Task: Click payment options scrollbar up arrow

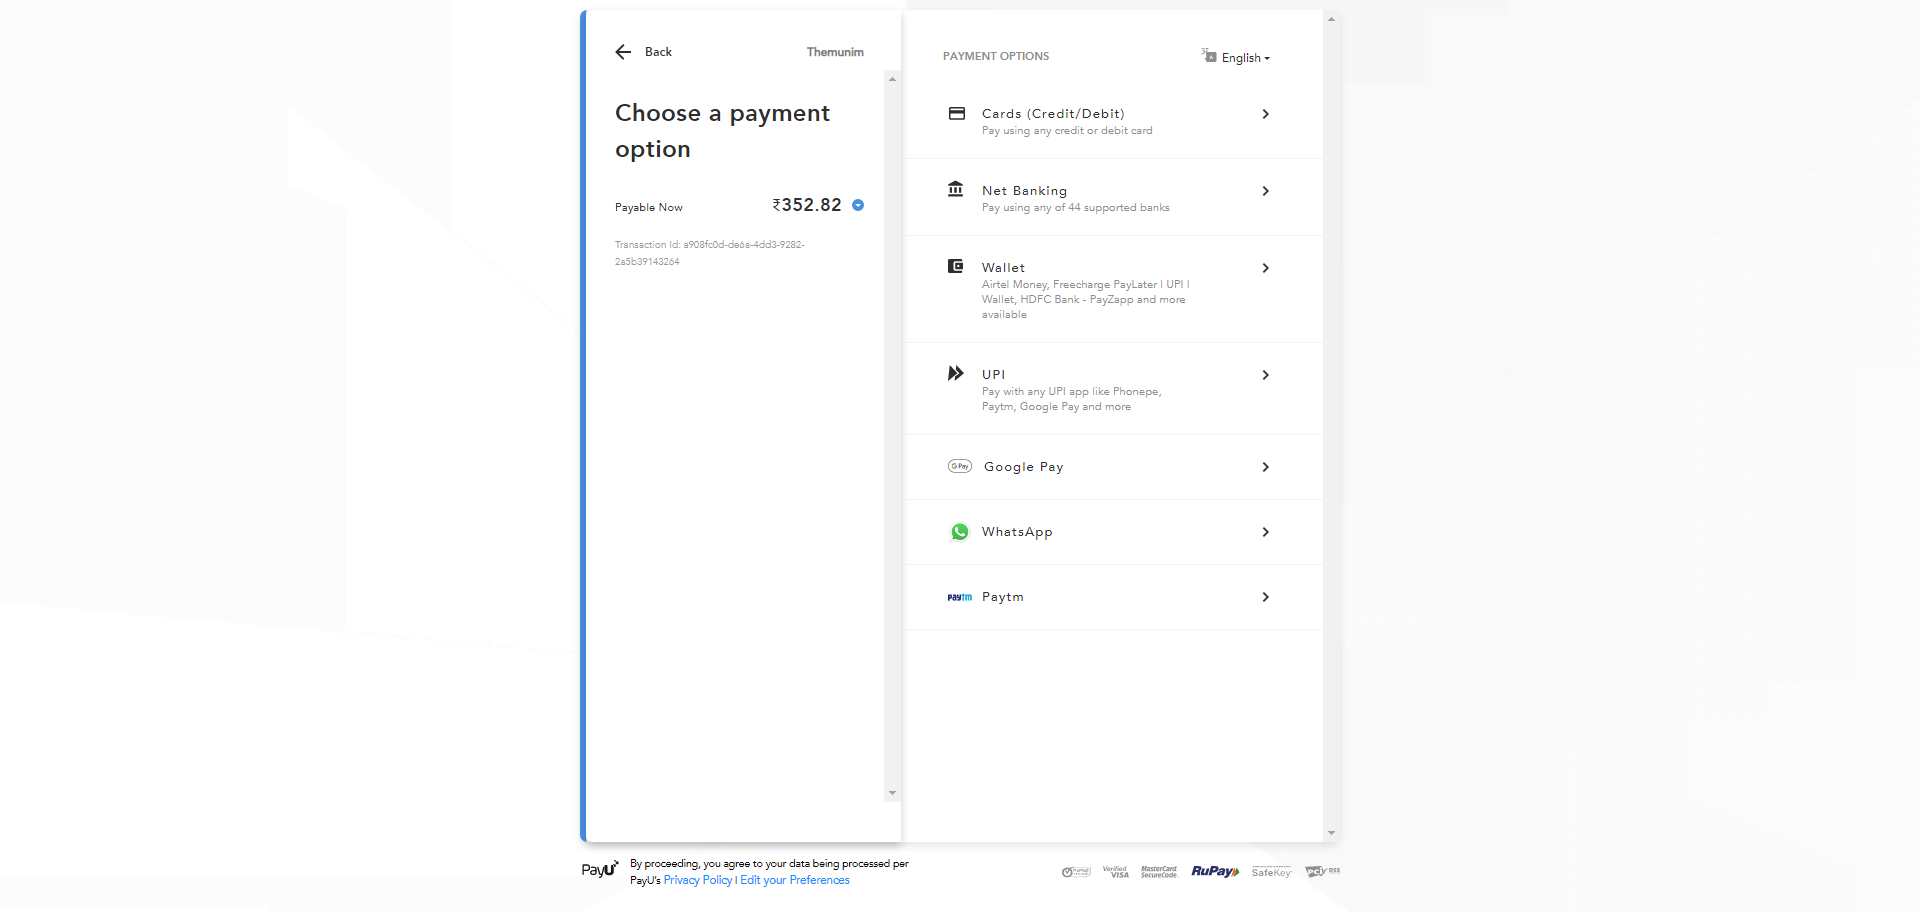Action: [1331, 19]
